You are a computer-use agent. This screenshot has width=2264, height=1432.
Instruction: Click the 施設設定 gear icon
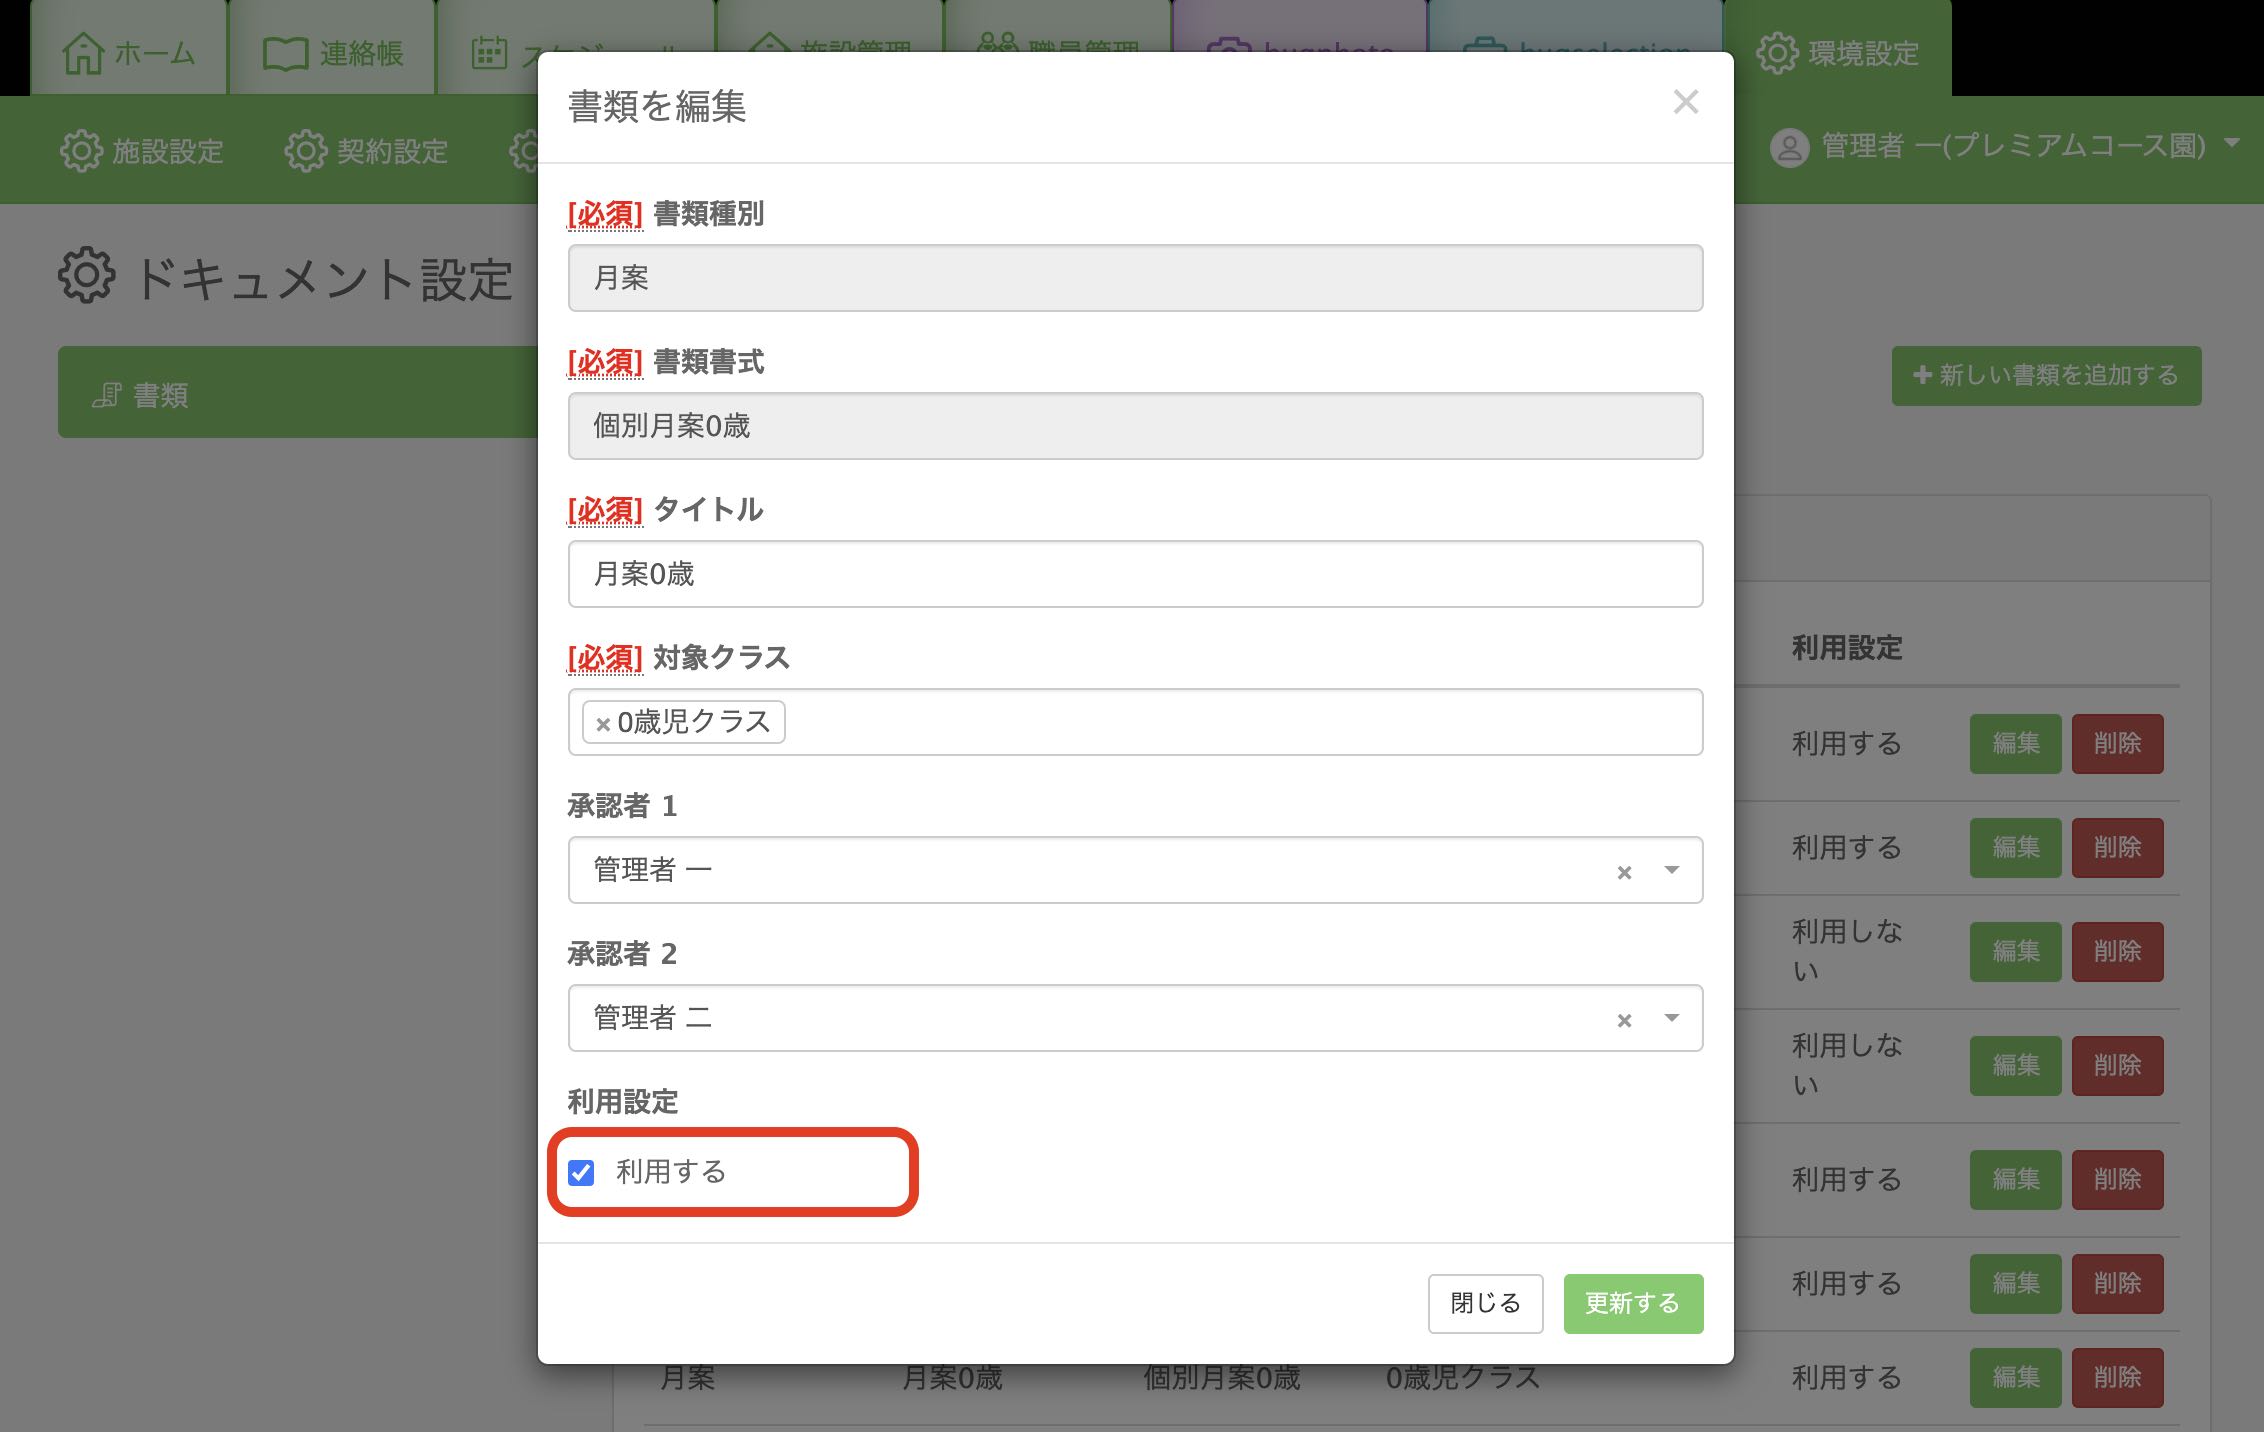(x=81, y=151)
